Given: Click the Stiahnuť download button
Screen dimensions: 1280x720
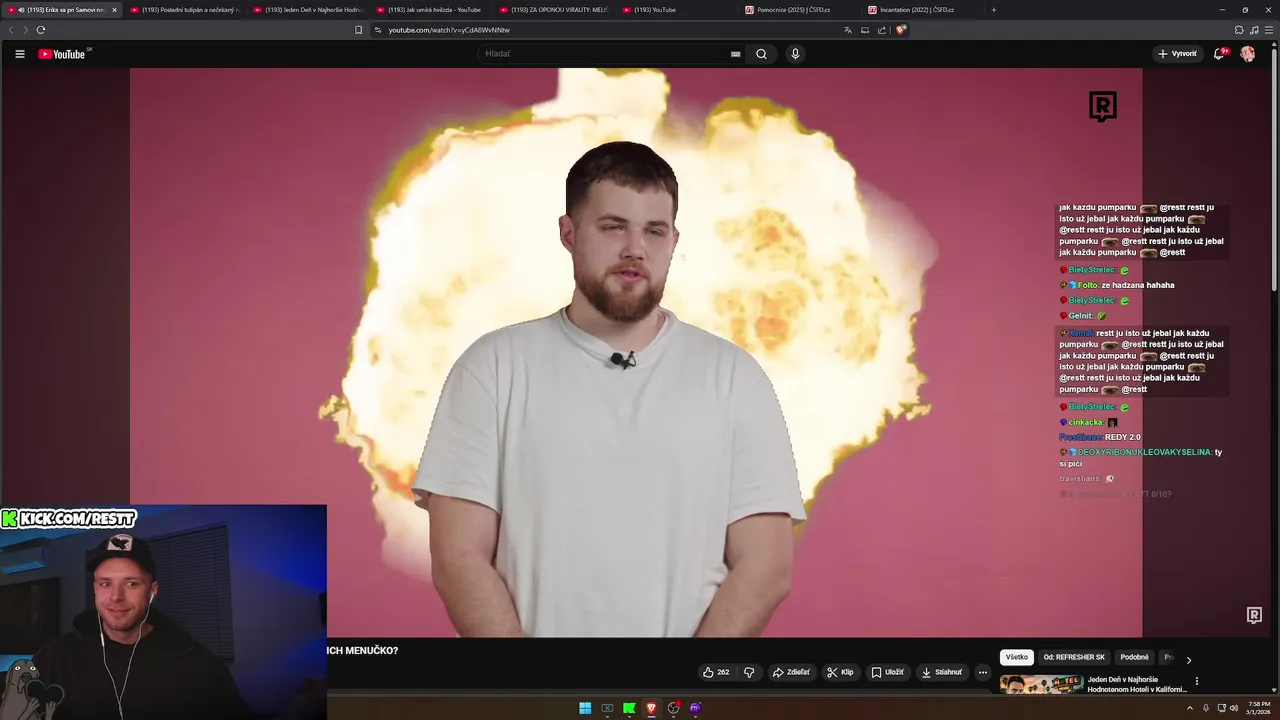Looking at the screenshot, I should point(942,672).
